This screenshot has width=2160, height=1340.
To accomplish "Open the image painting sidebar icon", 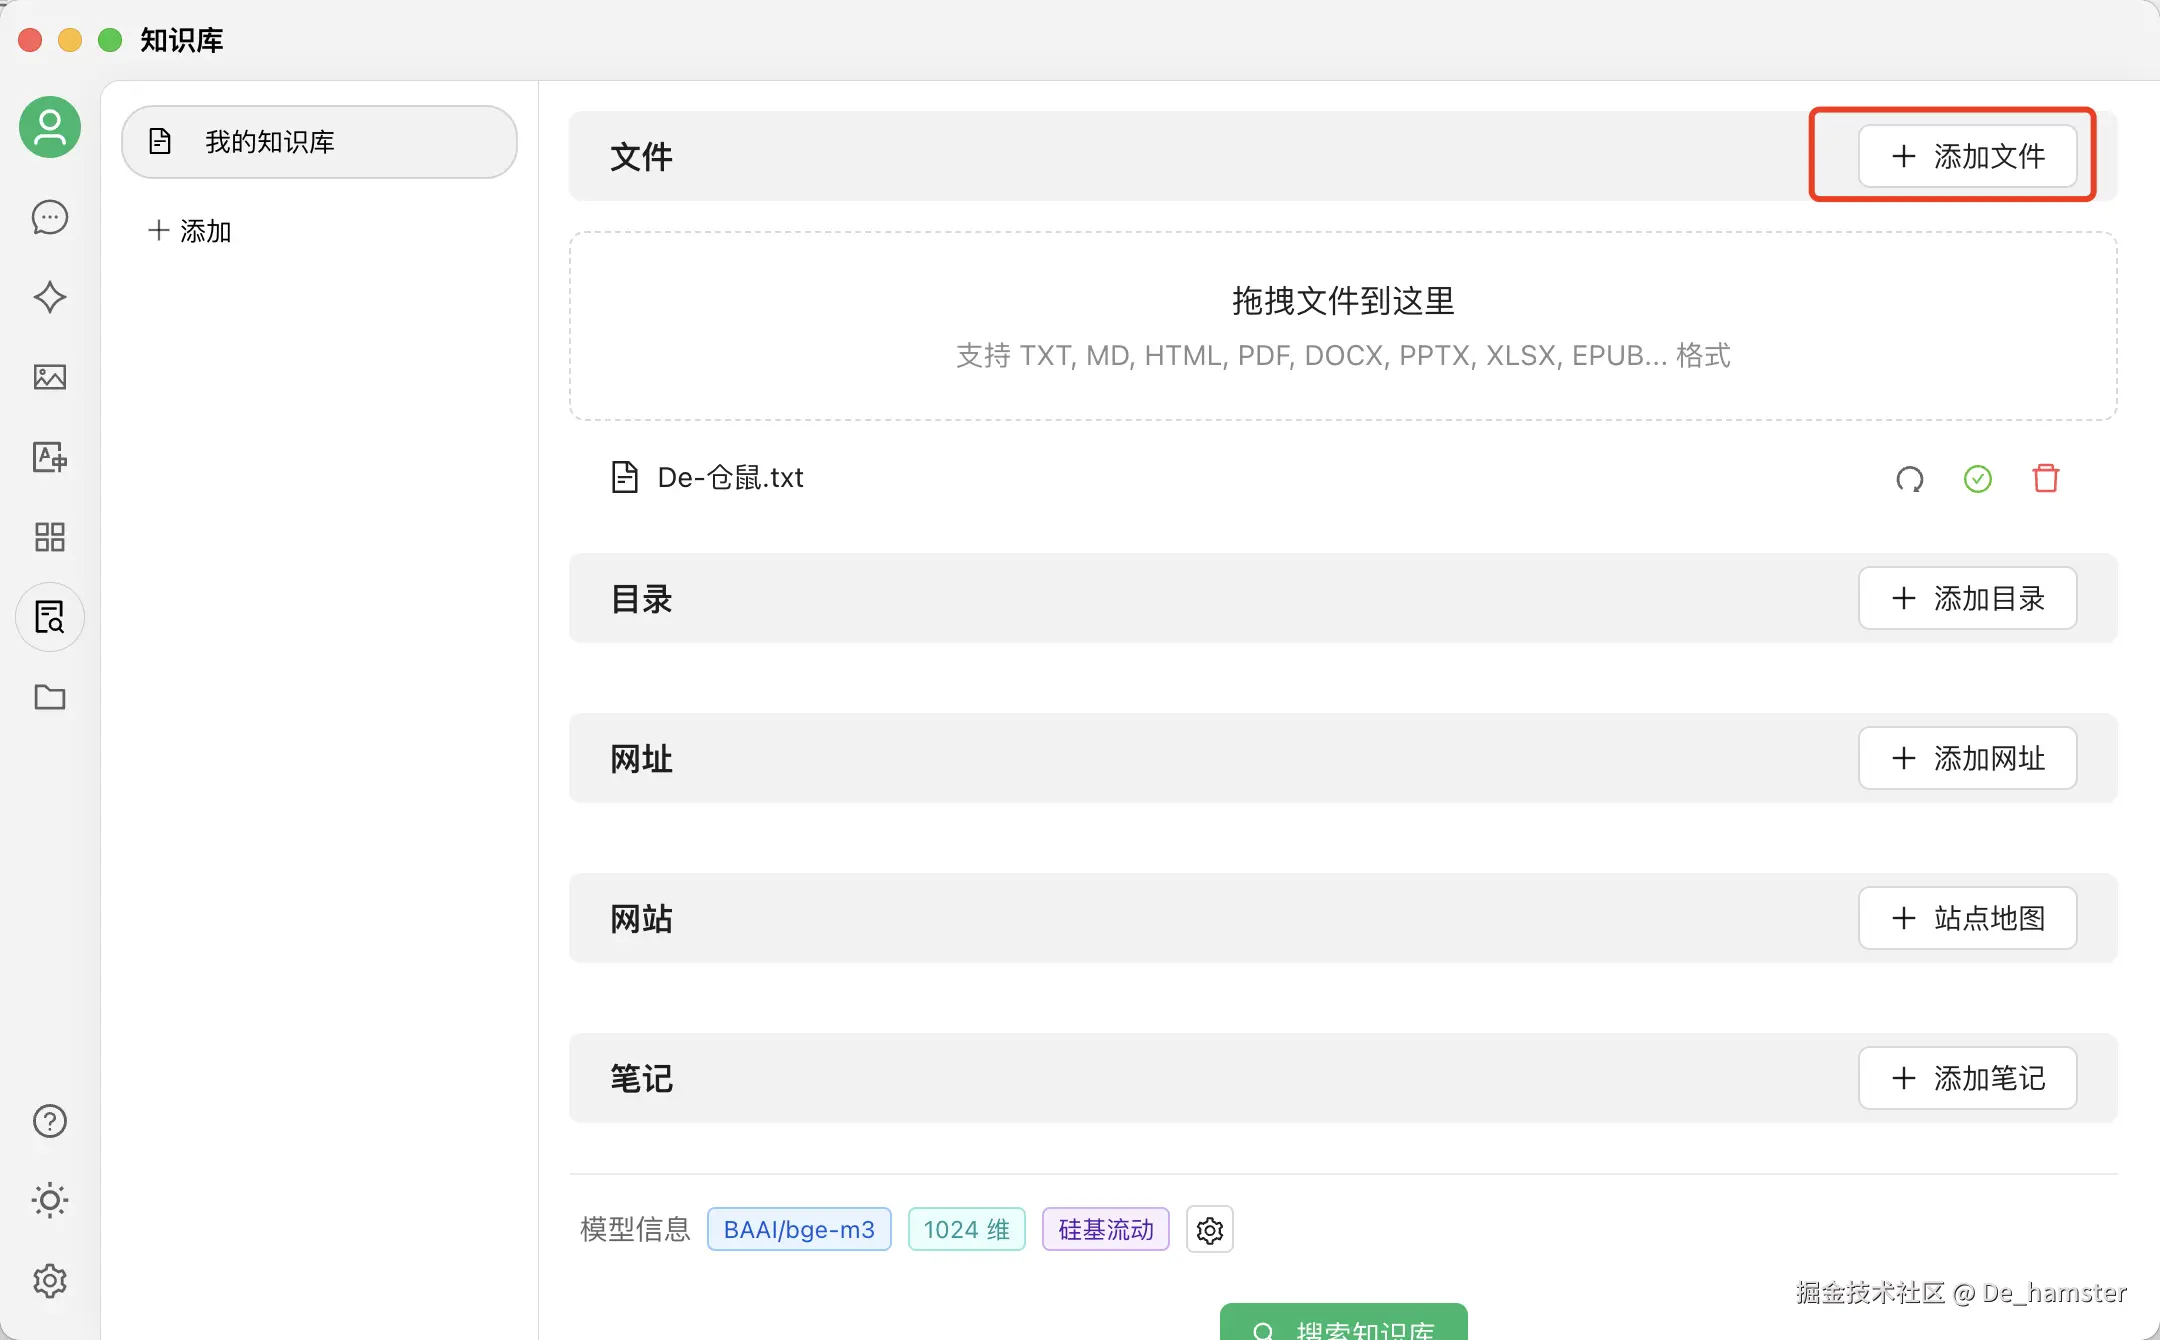I will (x=50, y=377).
